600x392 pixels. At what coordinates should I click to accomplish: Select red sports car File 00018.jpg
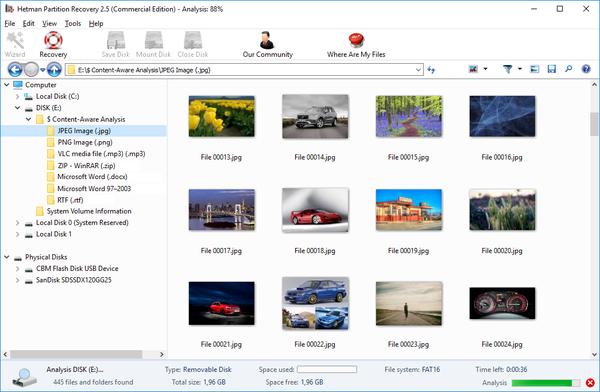[x=315, y=210]
